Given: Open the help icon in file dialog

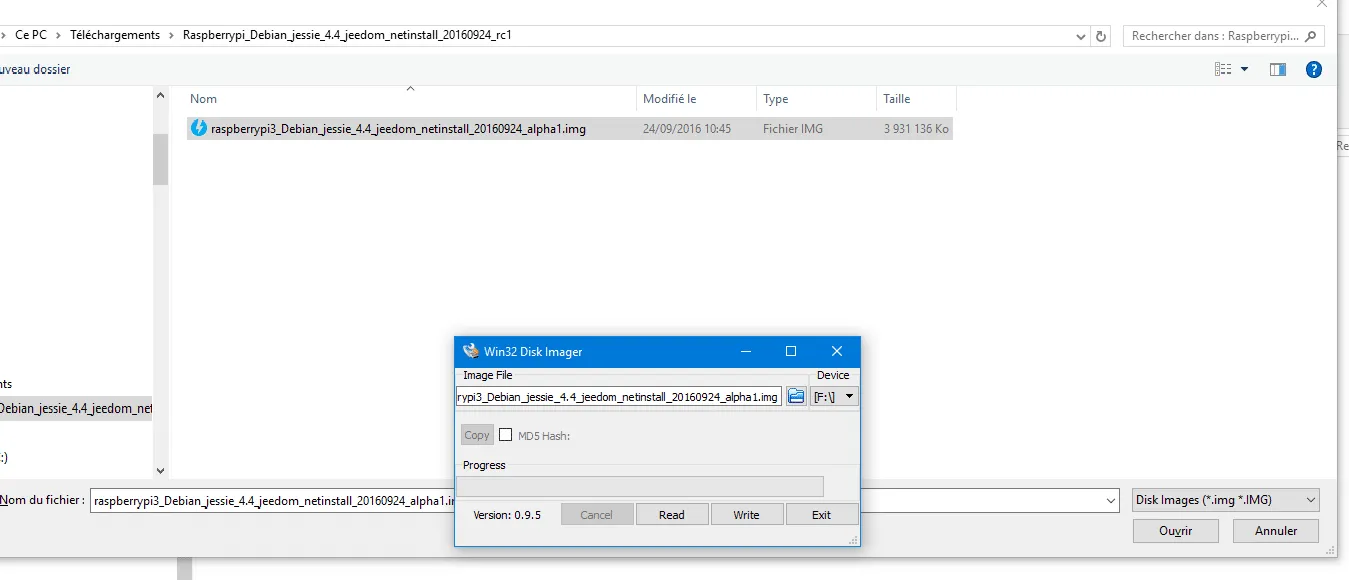Looking at the screenshot, I should [1314, 69].
